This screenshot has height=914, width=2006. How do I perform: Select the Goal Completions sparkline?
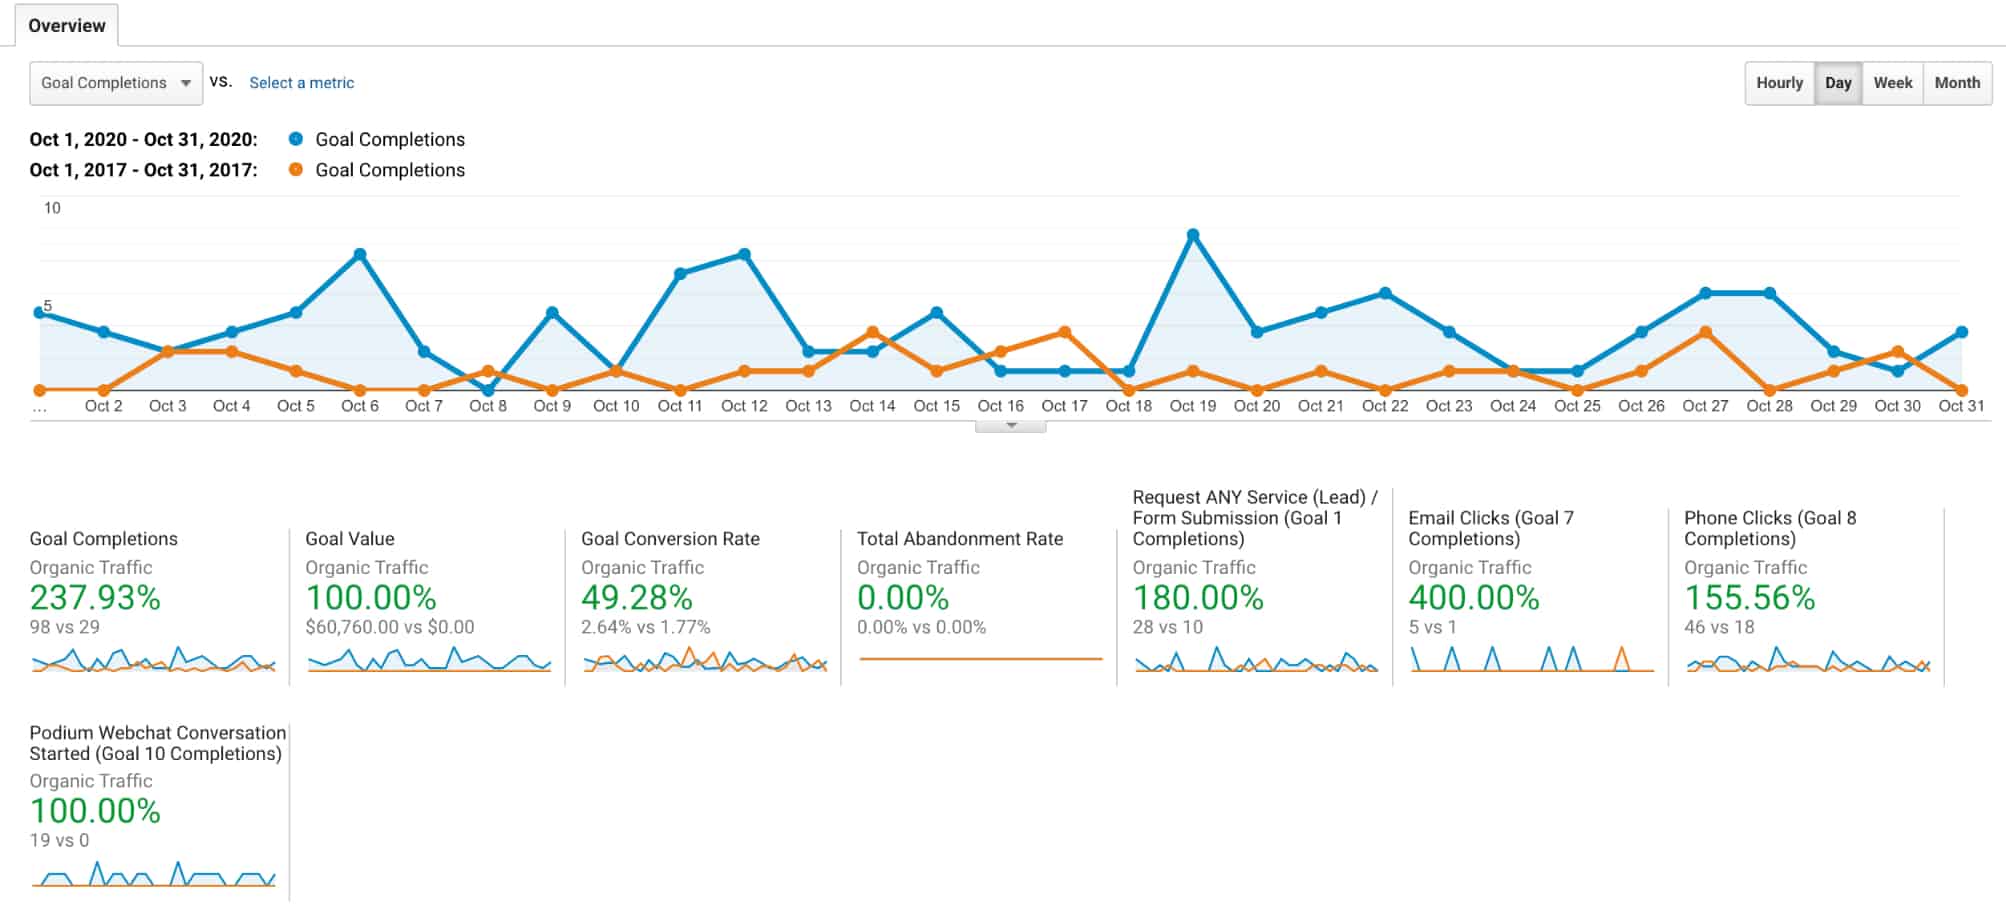click(153, 660)
